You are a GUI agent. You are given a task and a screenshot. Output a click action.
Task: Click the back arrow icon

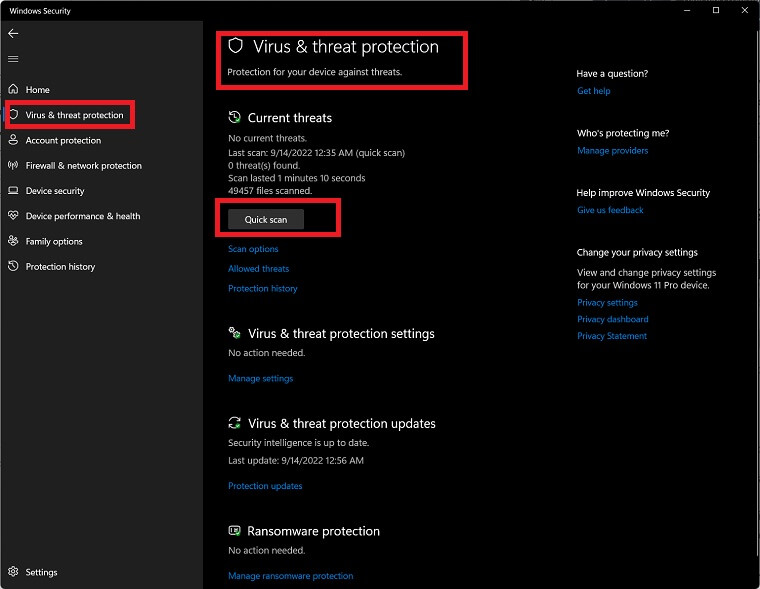[x=13, y=33]
